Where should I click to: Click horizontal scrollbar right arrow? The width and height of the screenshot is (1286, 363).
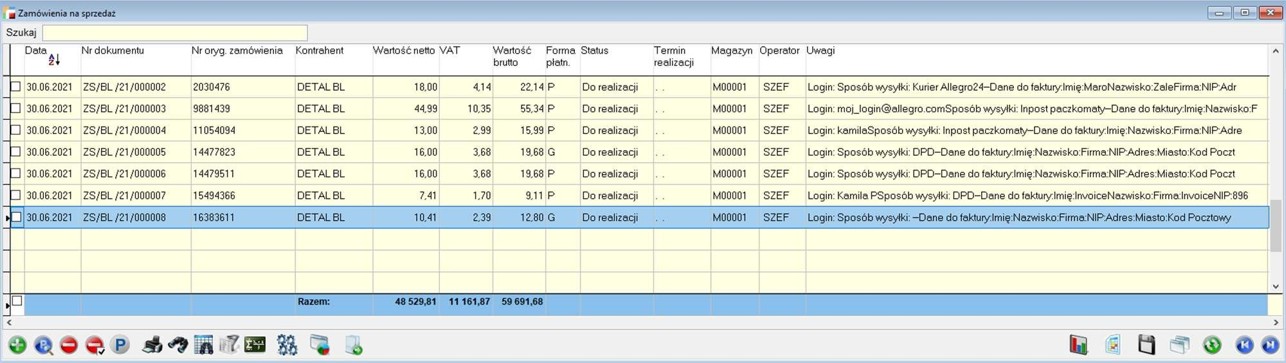click(x=1277, y=322)
